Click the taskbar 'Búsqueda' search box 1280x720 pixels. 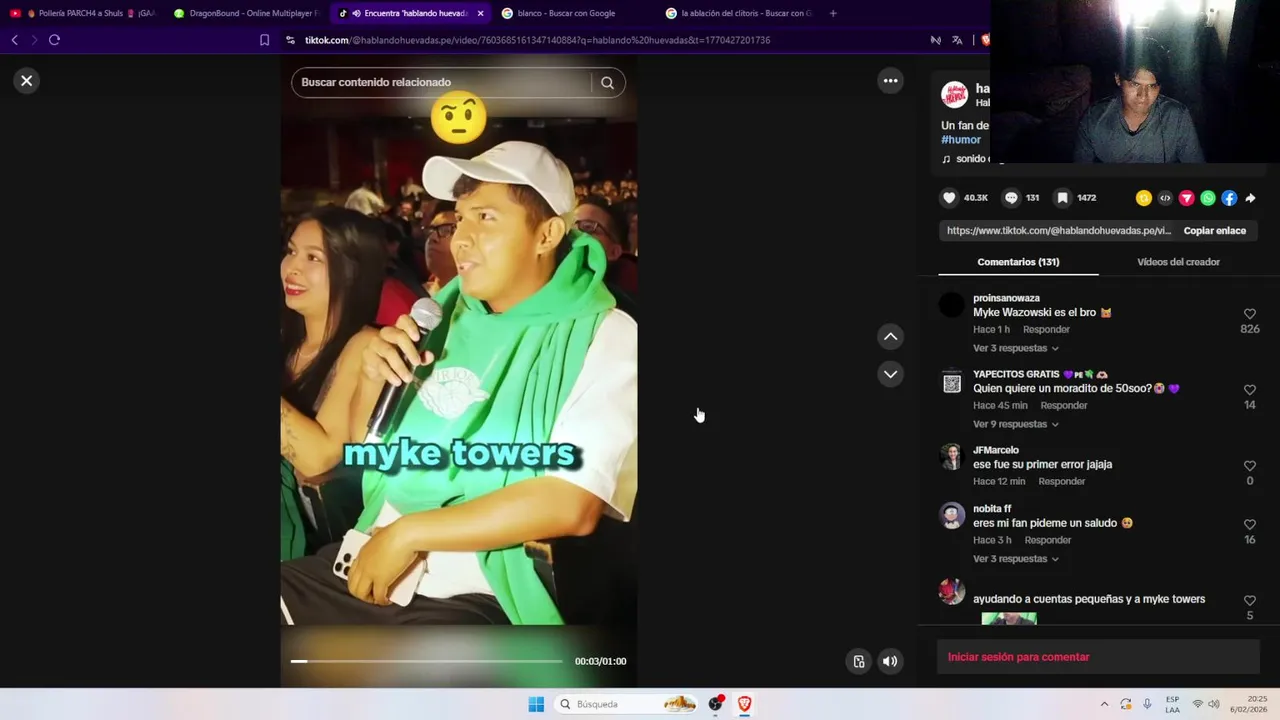[626, 704]
